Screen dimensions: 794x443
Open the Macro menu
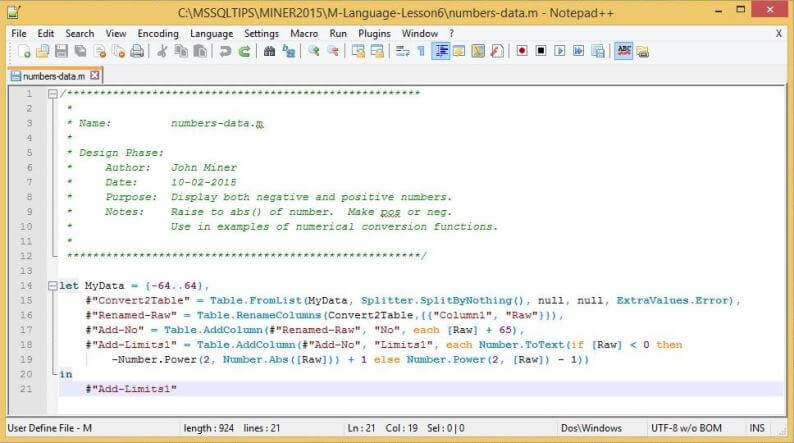(304, 33)
